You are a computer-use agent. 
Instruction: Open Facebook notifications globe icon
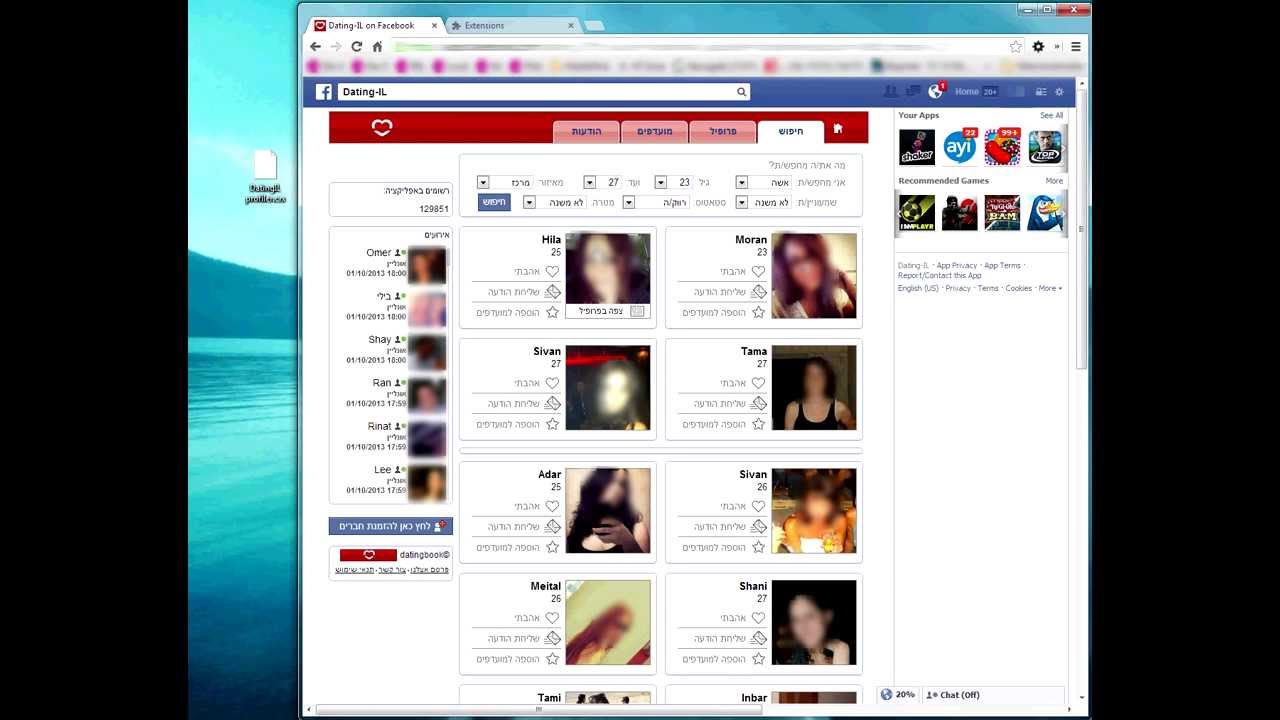(x=935, y=91)
